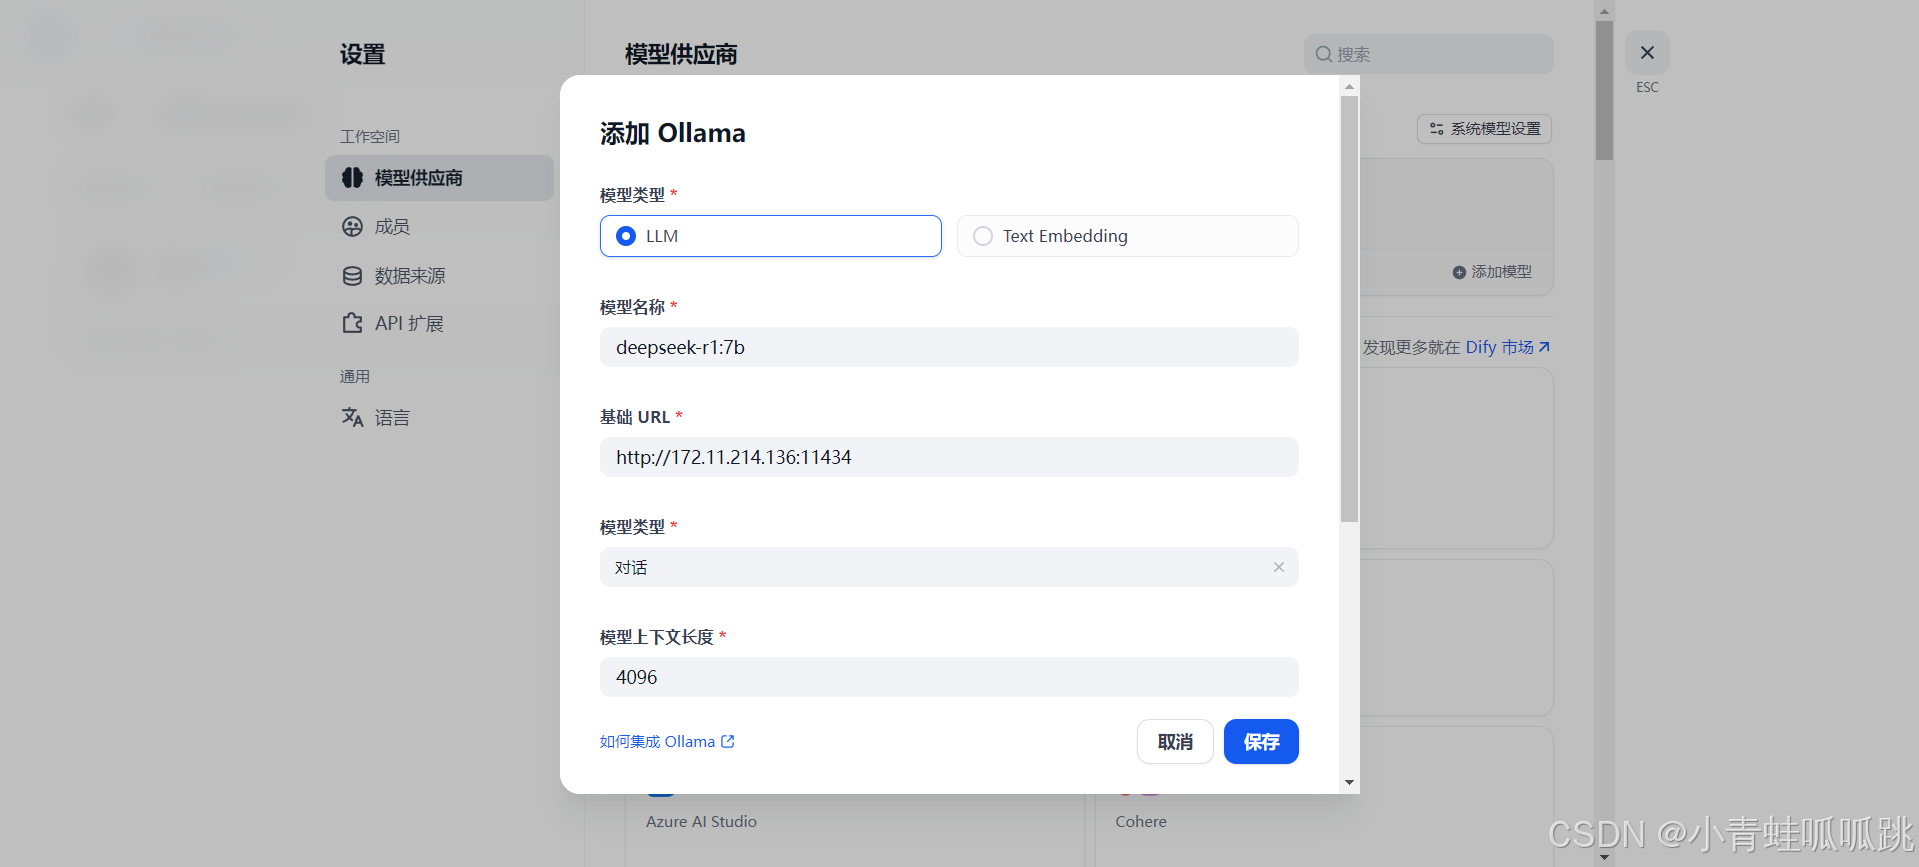Image resolution: width=1919 pixels, height=867 pixels.
Task: Open the Dify 市场 marketplace link
Action: [x=1508, y=347]
